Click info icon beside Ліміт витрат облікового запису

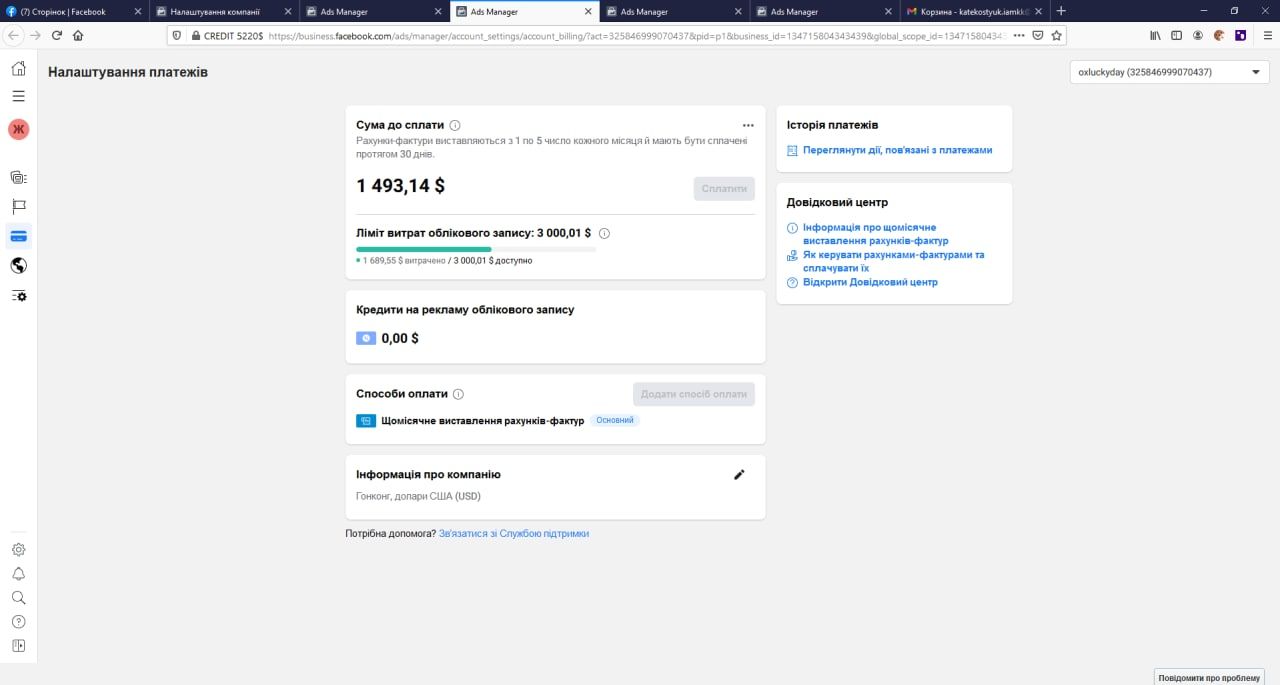coord(604,233)
